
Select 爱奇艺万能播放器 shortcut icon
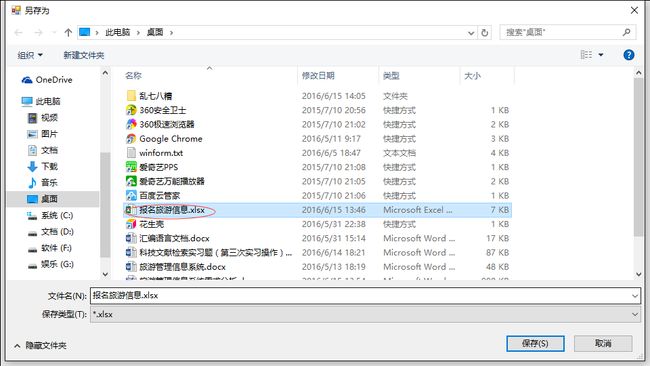[x=131, y=181]
